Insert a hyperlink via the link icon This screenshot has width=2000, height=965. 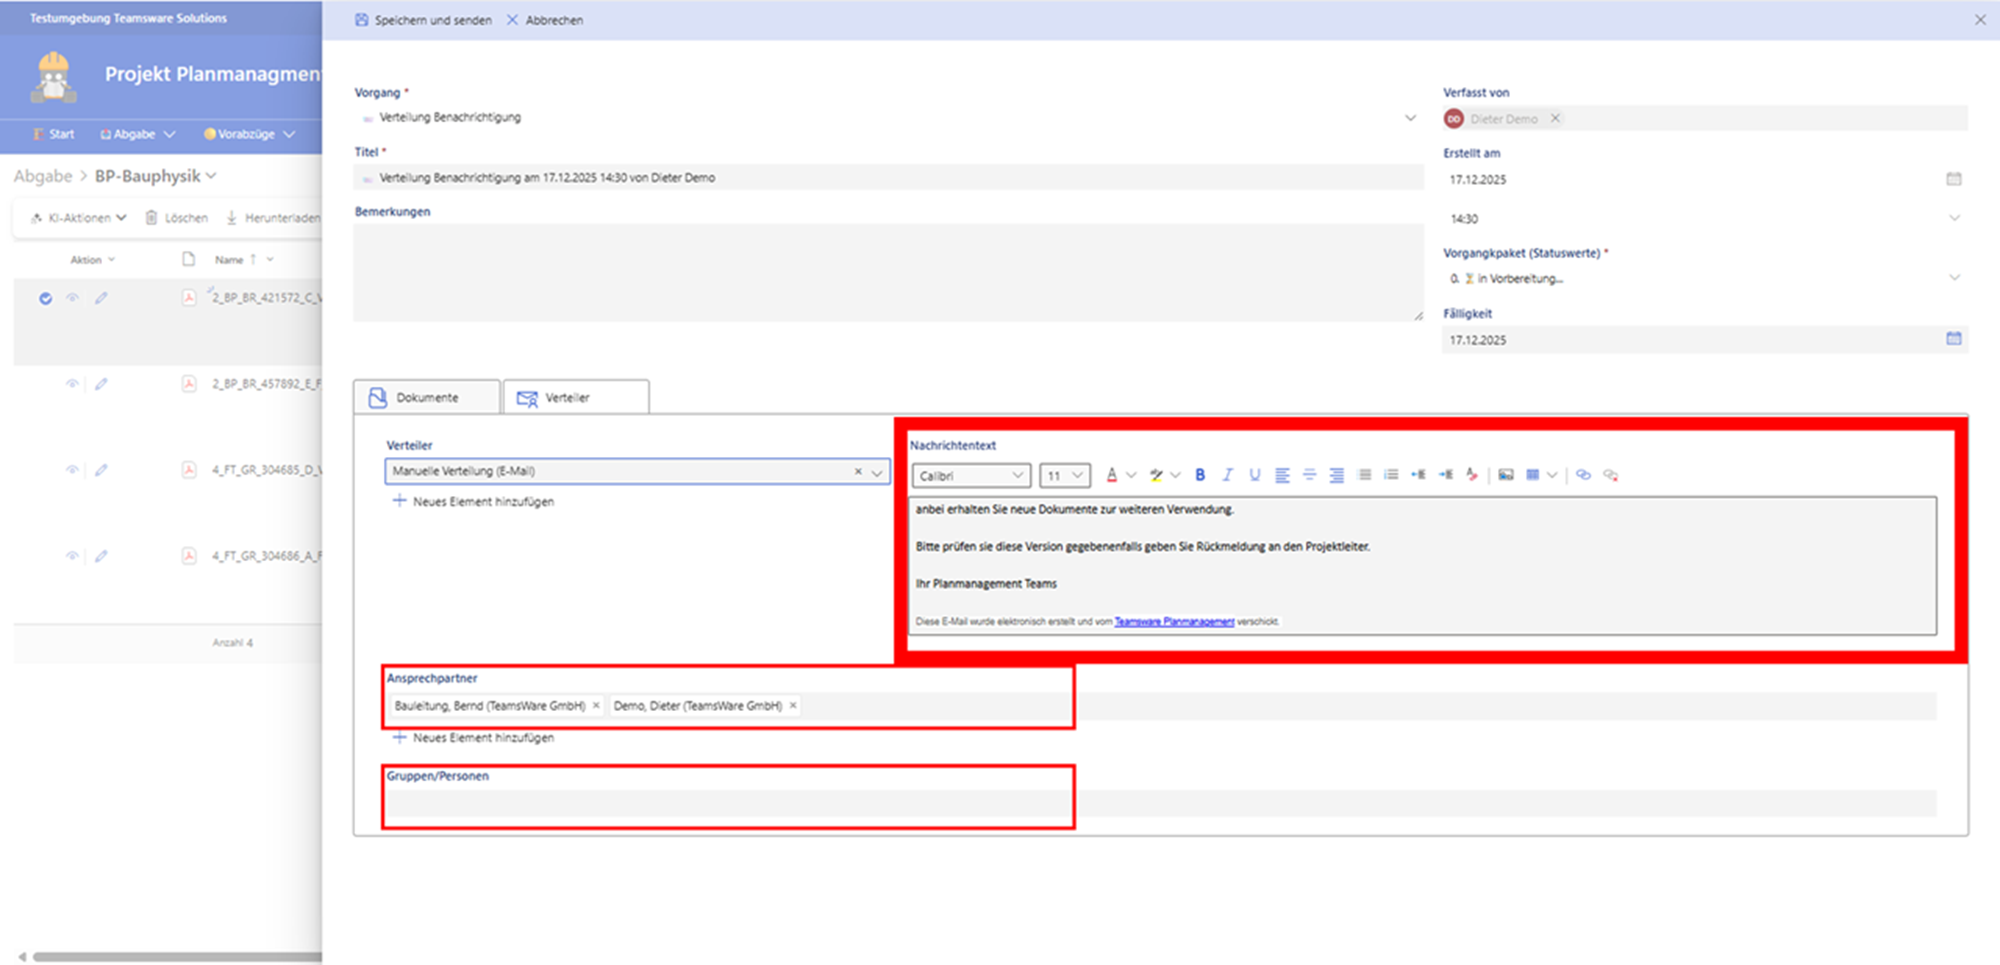tap(1583, 475)
